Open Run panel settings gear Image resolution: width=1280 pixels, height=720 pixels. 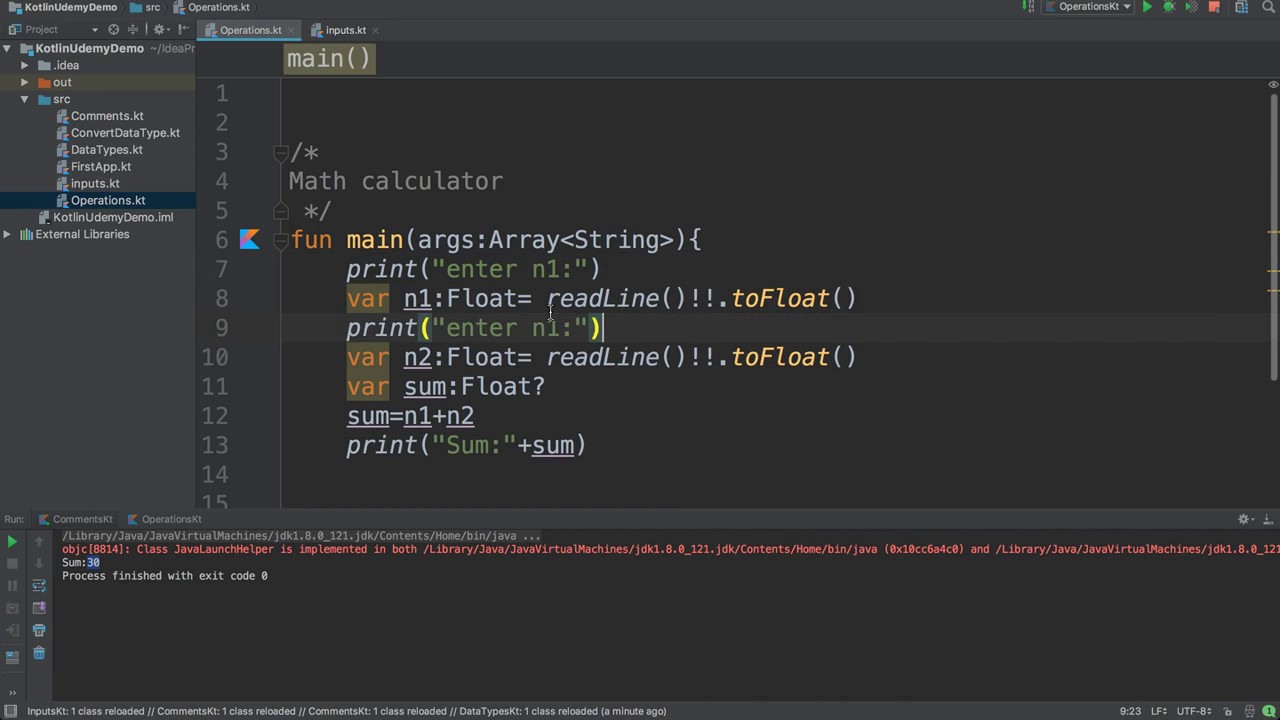coord(1246,519)
